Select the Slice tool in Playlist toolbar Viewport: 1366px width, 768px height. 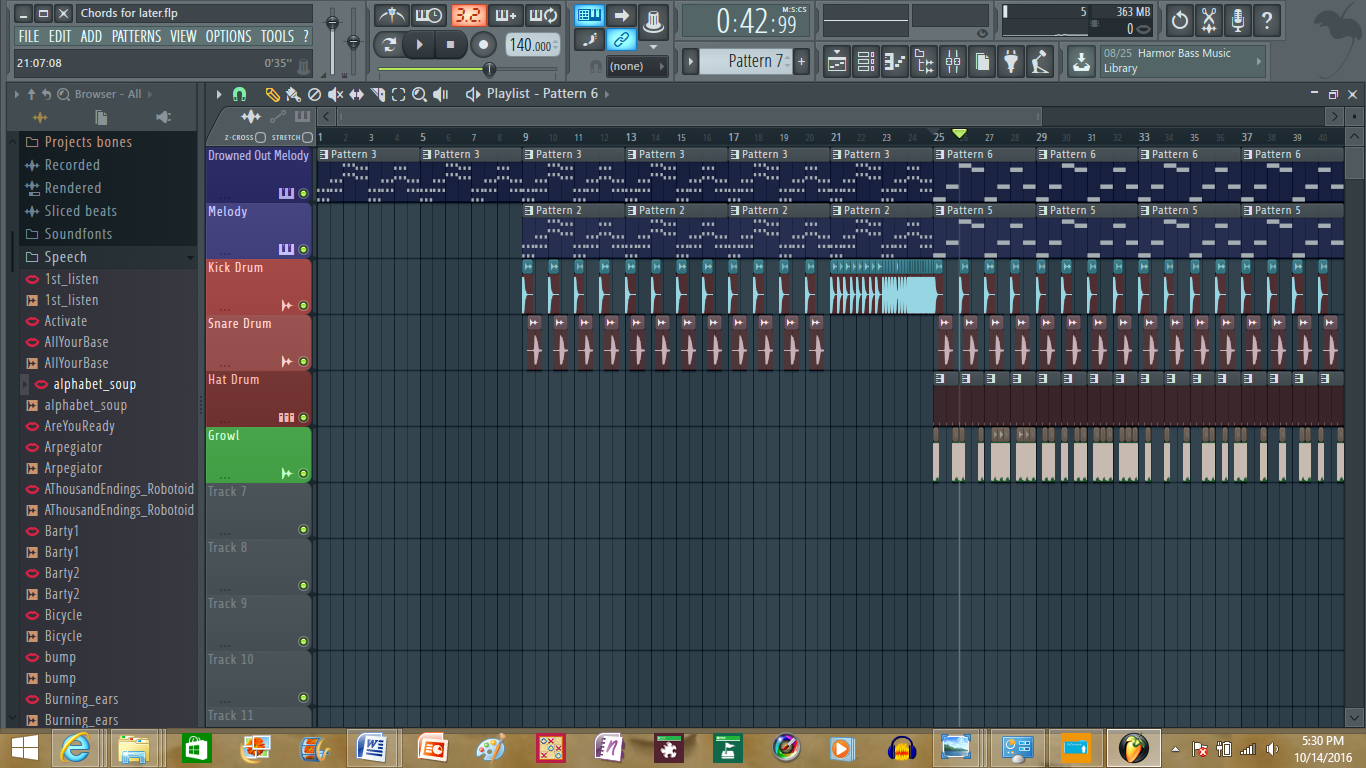point(377,94)
